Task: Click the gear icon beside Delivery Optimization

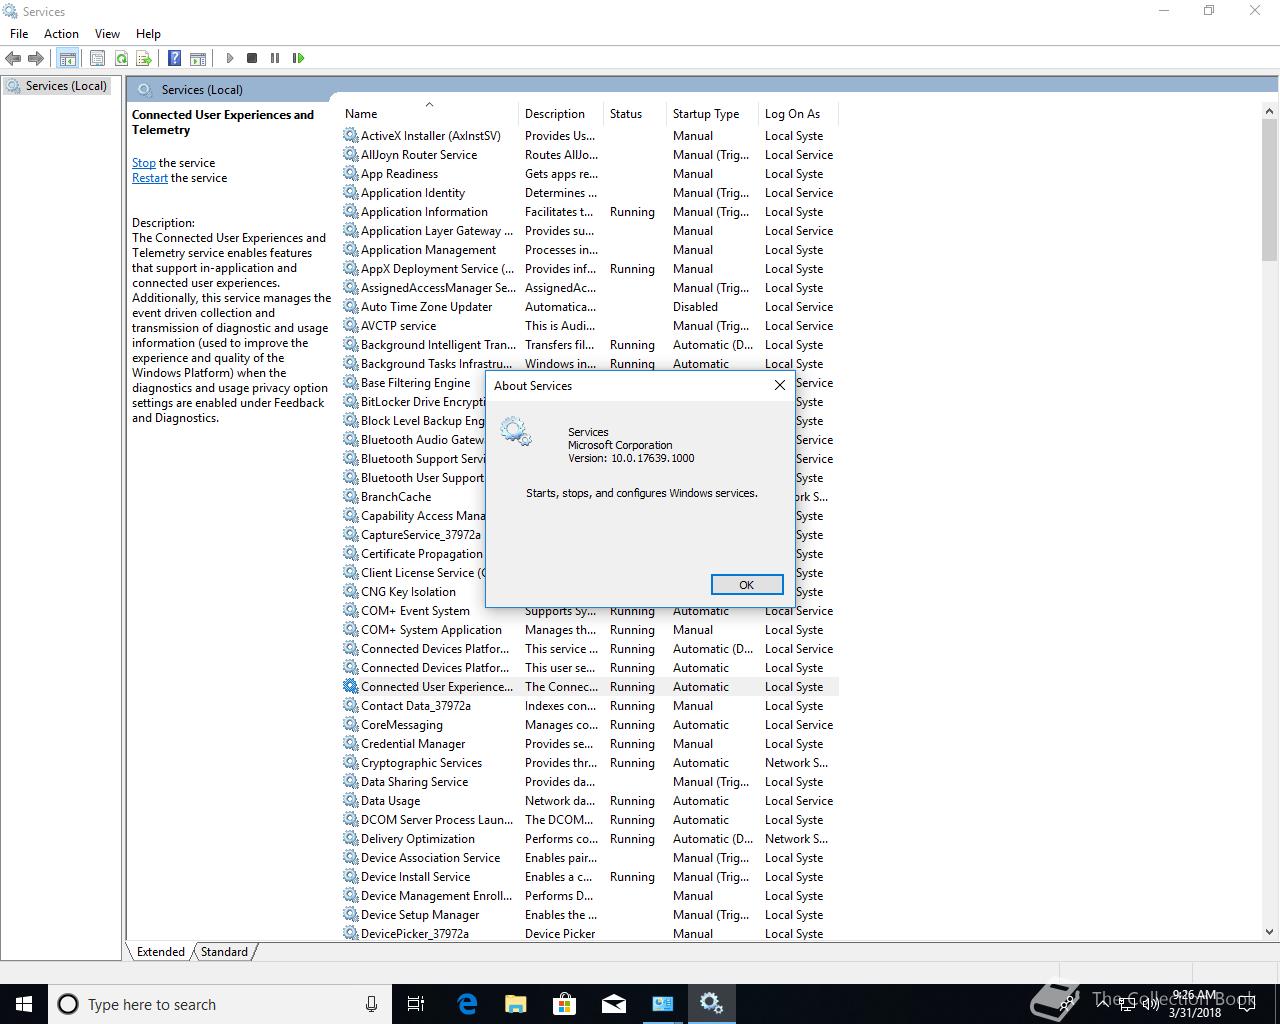Action: click(350, 838)
